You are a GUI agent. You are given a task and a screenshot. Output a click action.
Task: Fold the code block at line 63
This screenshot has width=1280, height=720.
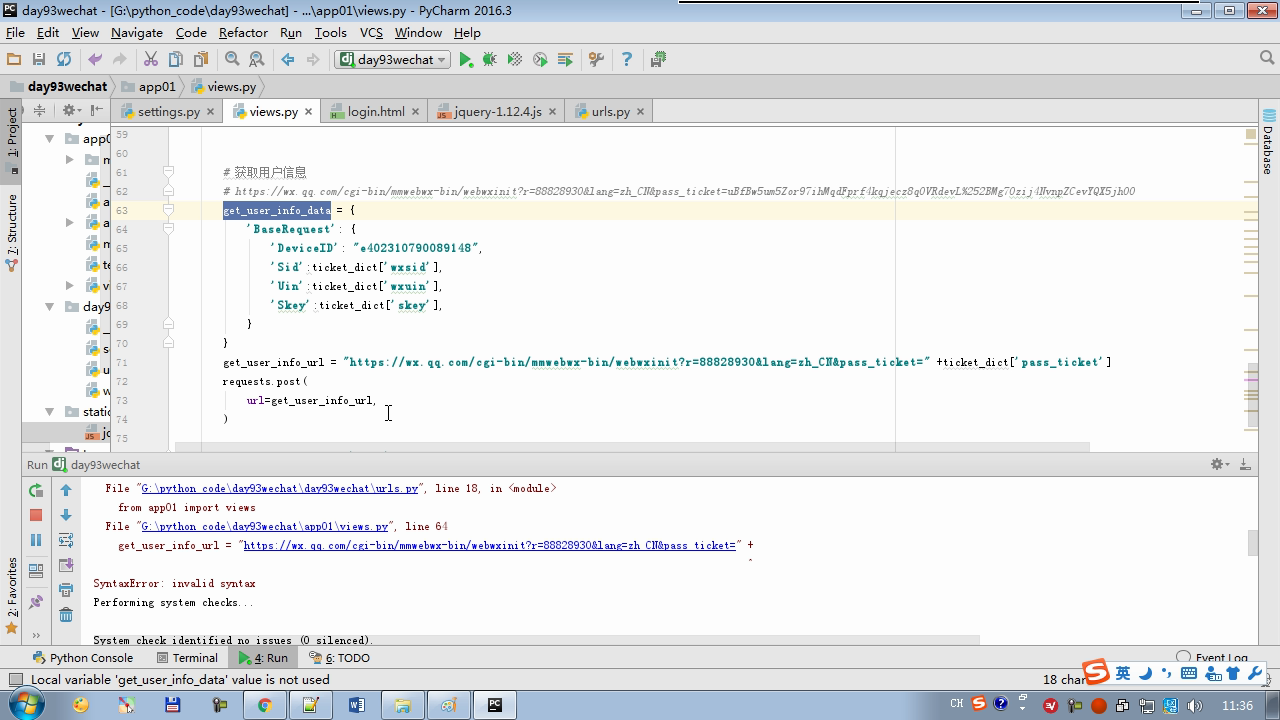pyautogui.click(x=168, y=210)
